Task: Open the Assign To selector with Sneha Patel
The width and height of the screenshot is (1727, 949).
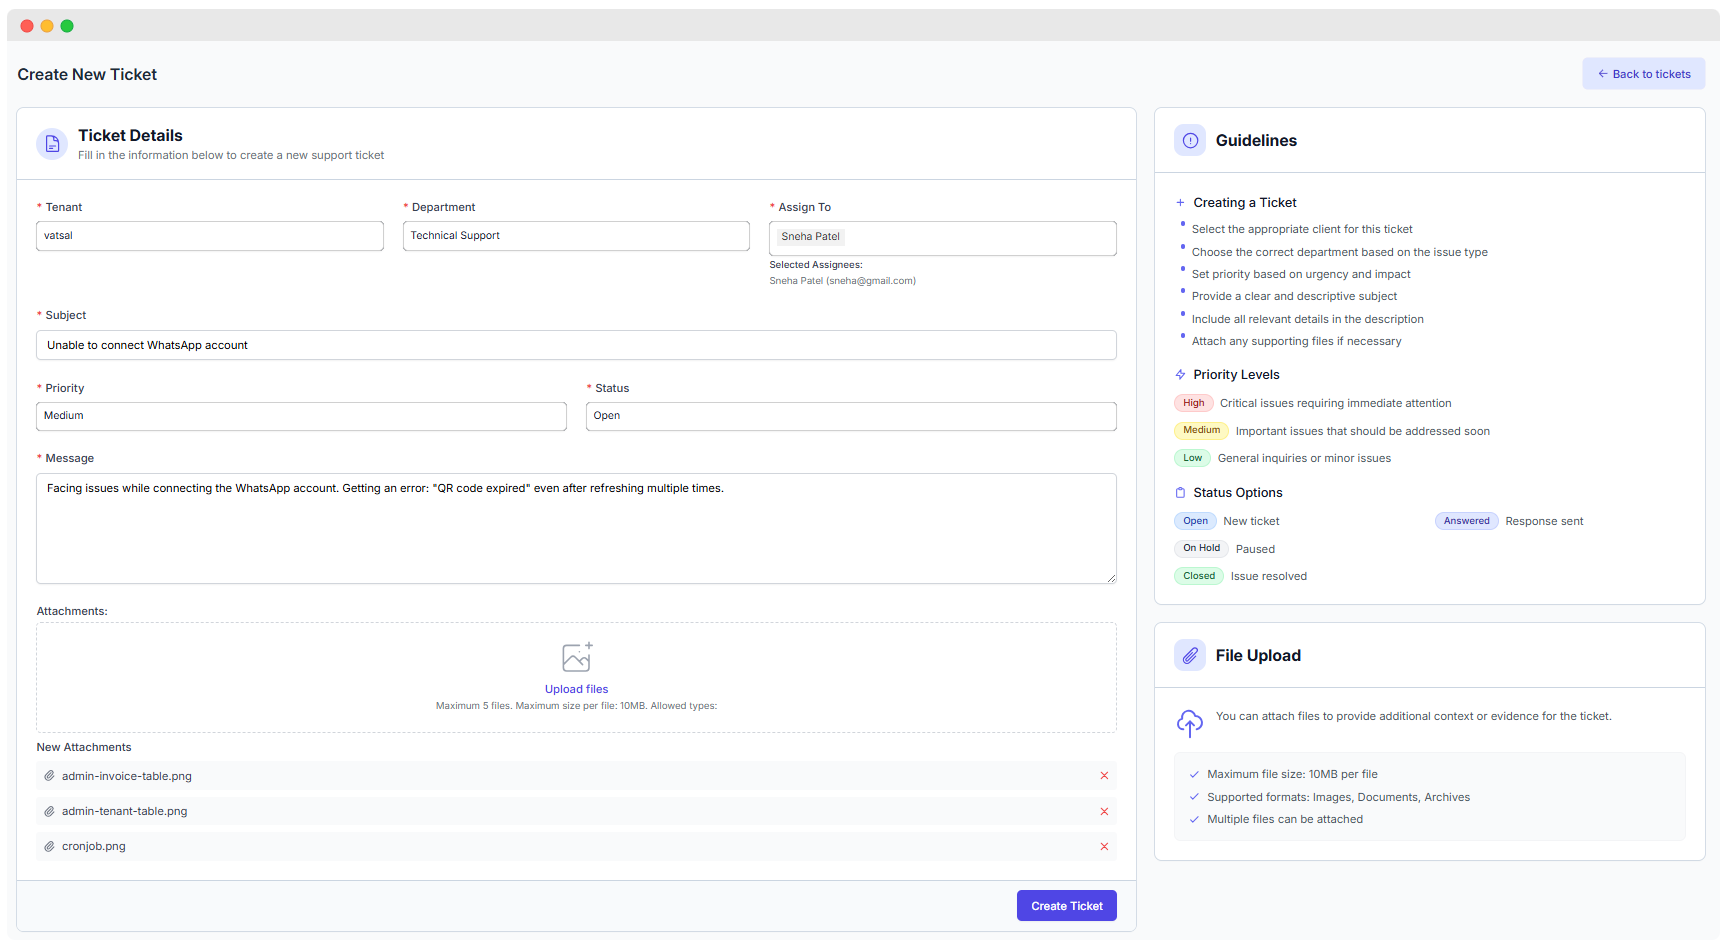Action: [980, 238]
